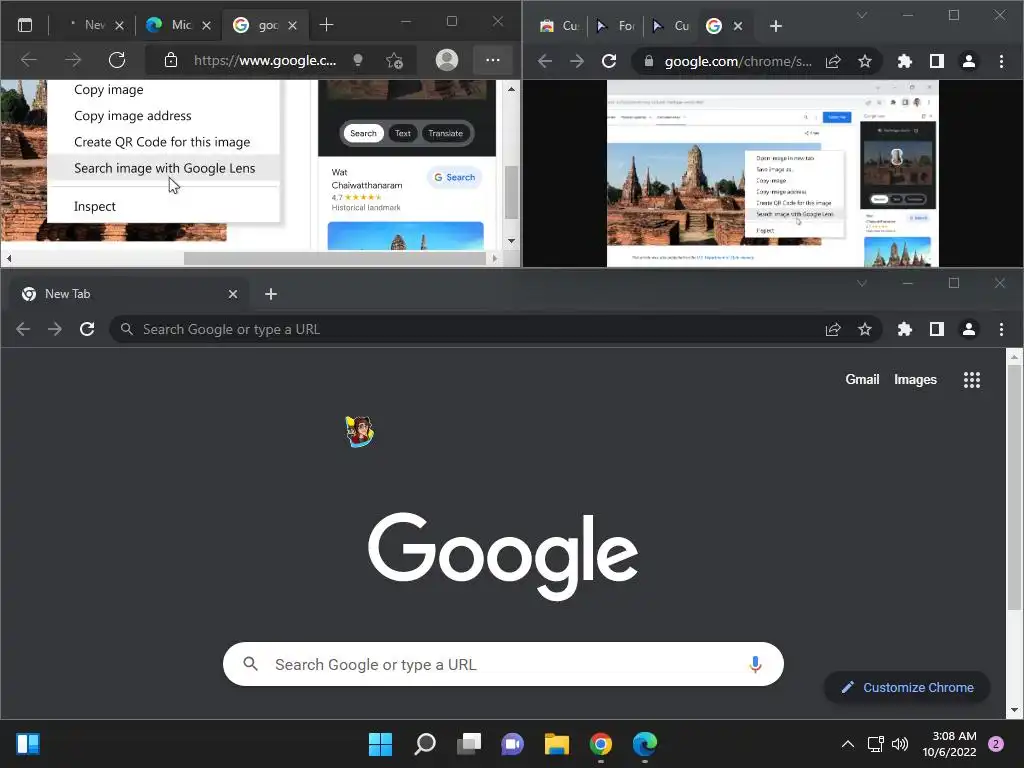Open notification center badge
Image resolution: width=1024 pixels, height=768 pixels.
[x=996, y=744]
